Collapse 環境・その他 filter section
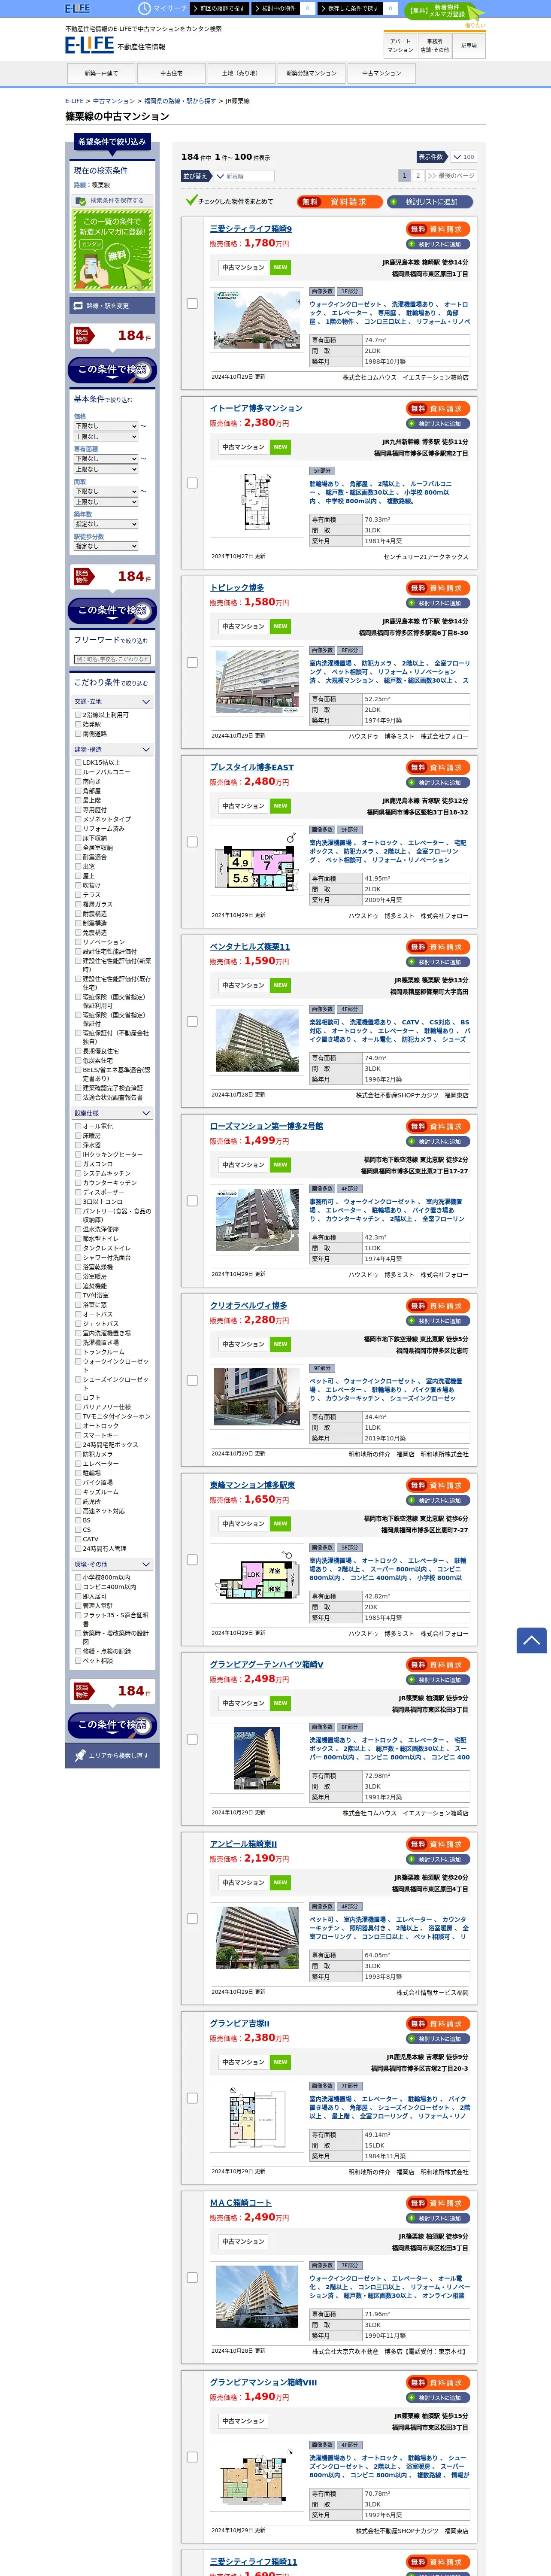Image resolution: width=551 pixels, height=2576 pixels. (x=112, y=1564)
